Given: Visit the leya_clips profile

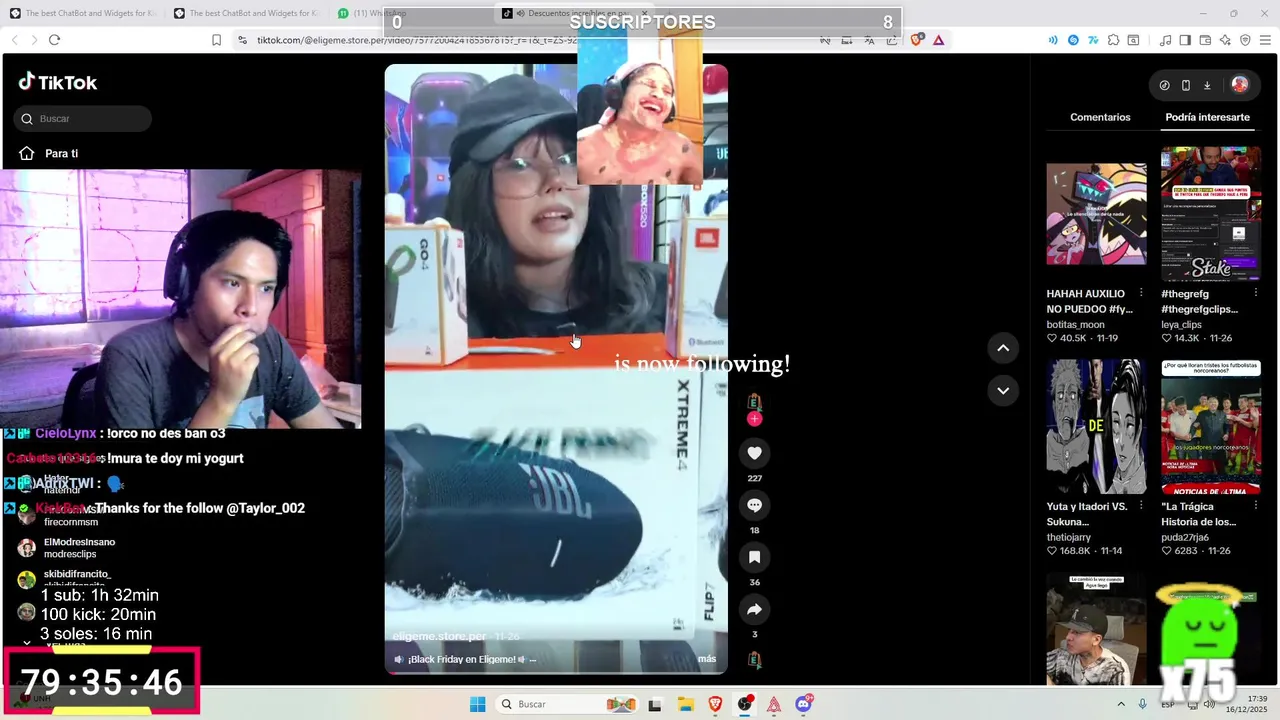Looking at the screenshot, I should click(1181, 325).
